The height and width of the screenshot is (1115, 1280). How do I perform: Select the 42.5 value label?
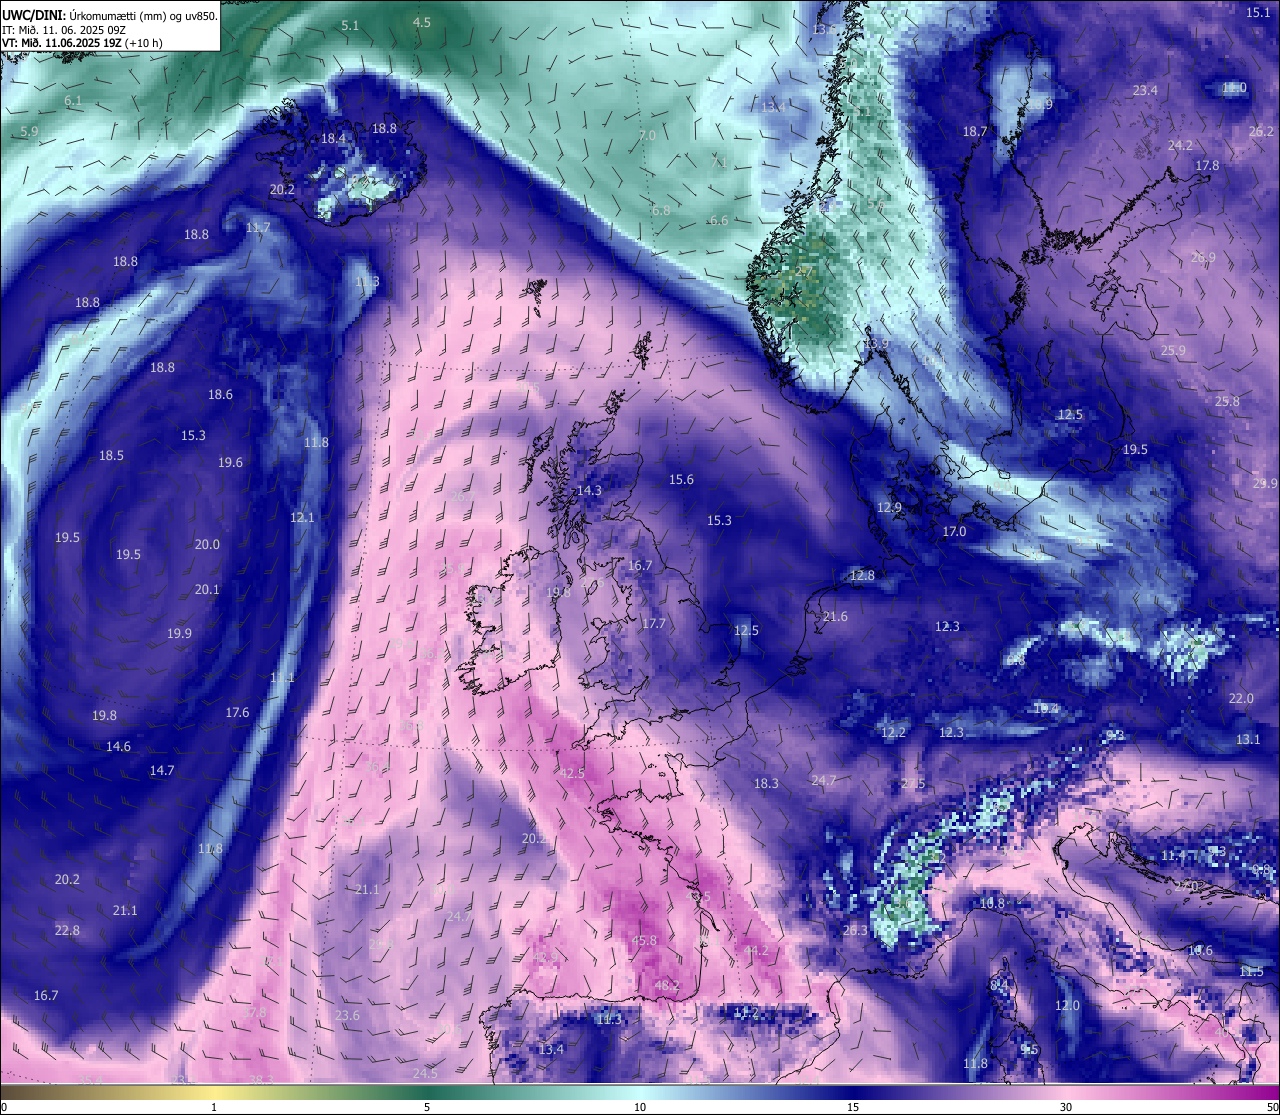[572, 773]
